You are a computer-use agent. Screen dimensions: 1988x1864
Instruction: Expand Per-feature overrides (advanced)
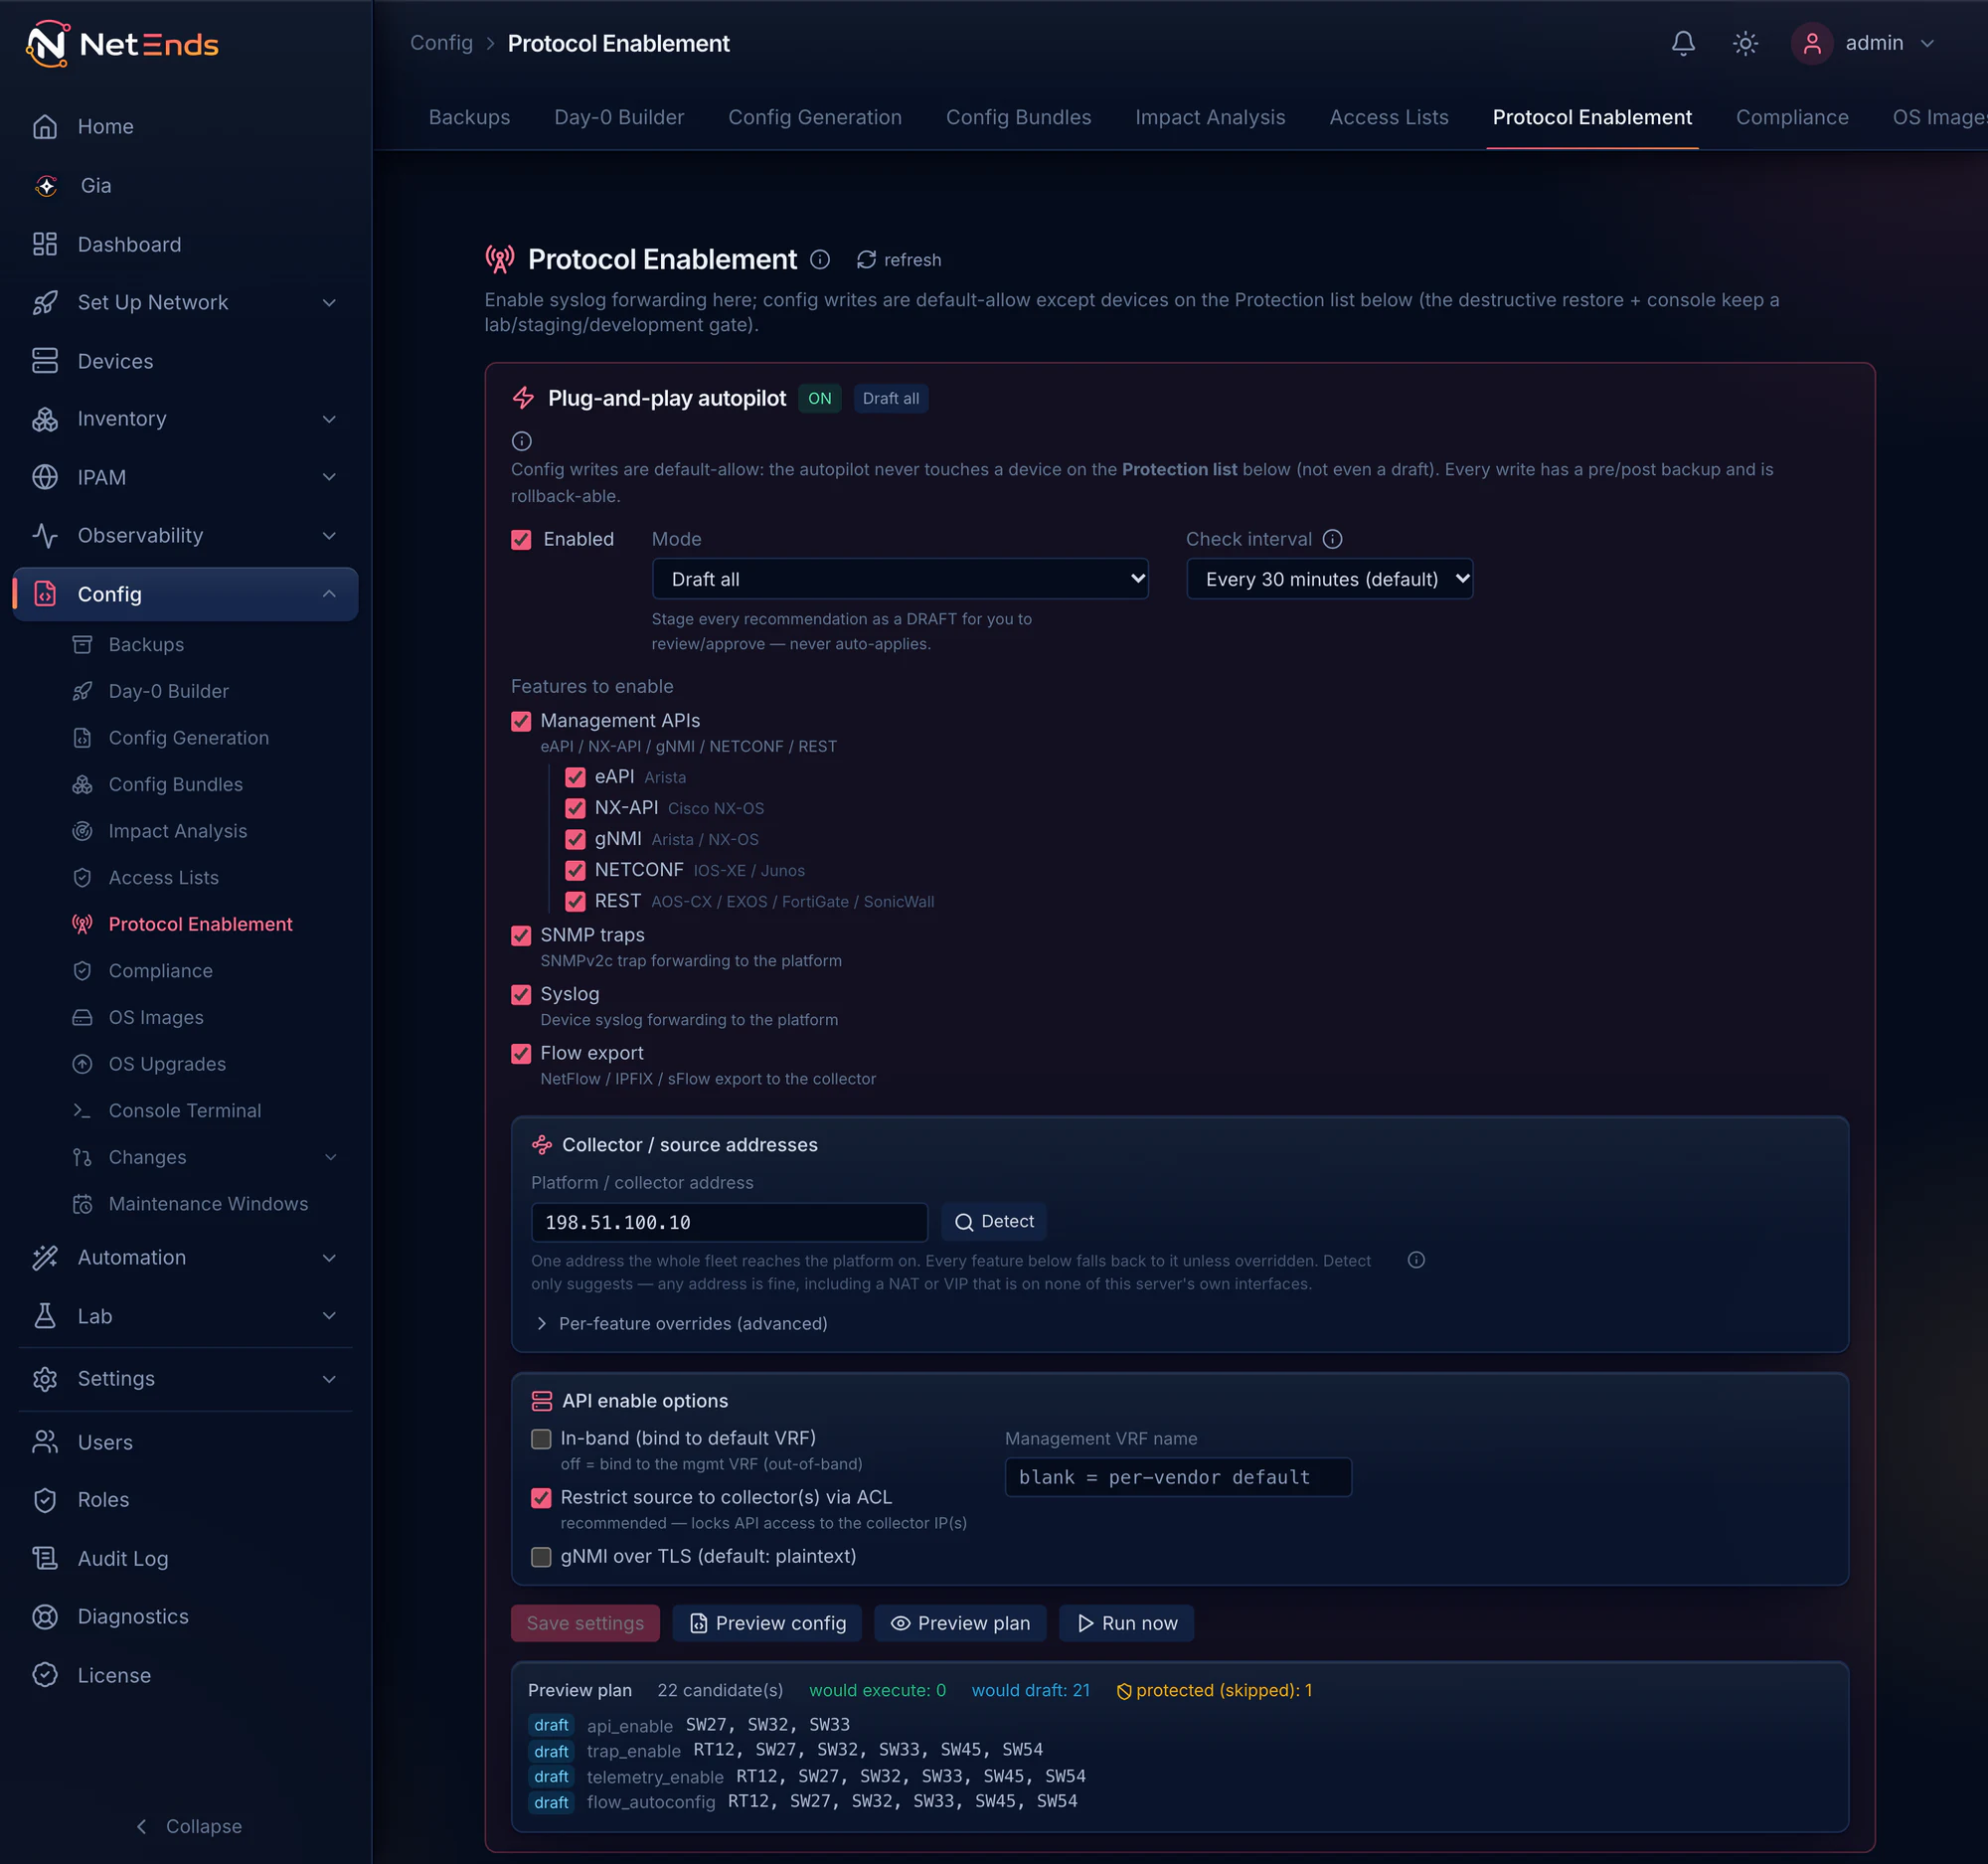[x=682, y=1323]
